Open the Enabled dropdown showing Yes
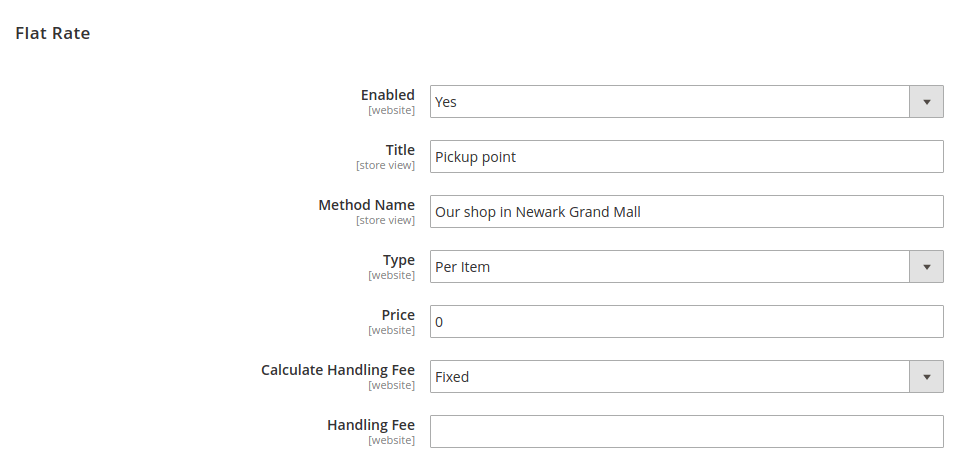This screenshot has height=460, width=960. click(x=670, y=102)
